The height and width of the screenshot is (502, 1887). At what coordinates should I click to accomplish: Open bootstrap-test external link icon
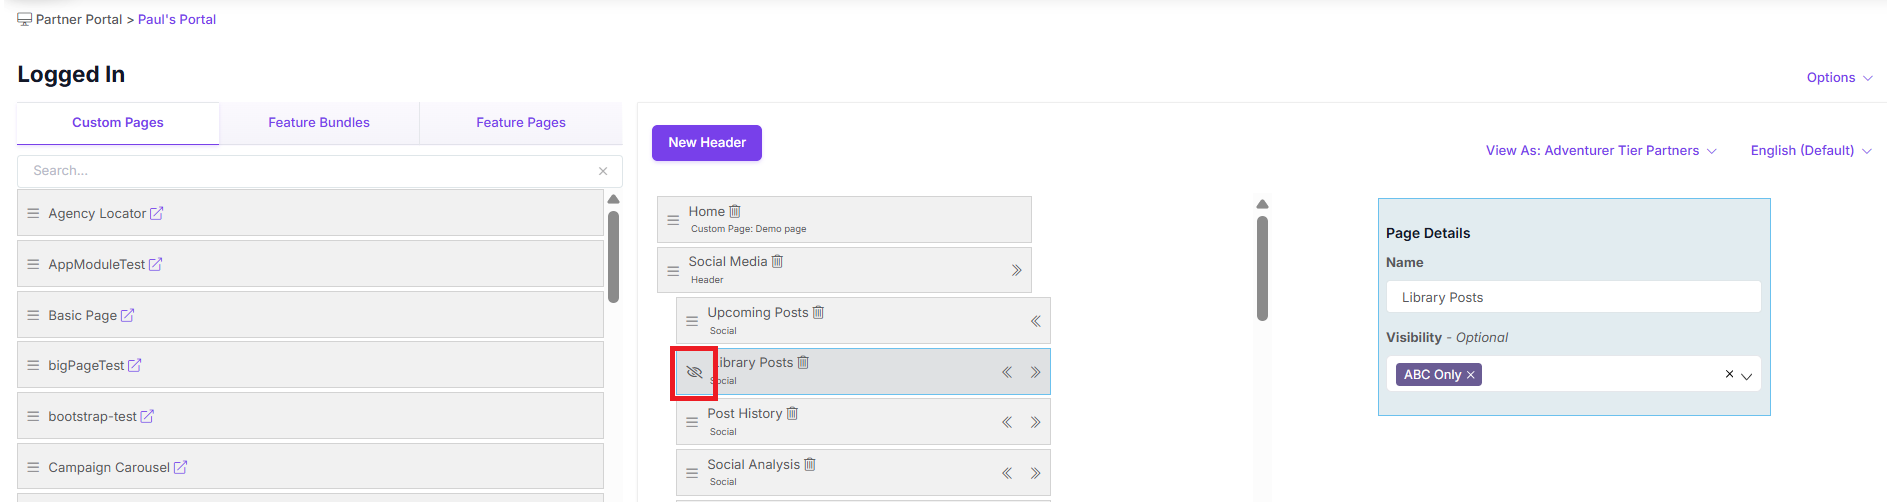147,416
